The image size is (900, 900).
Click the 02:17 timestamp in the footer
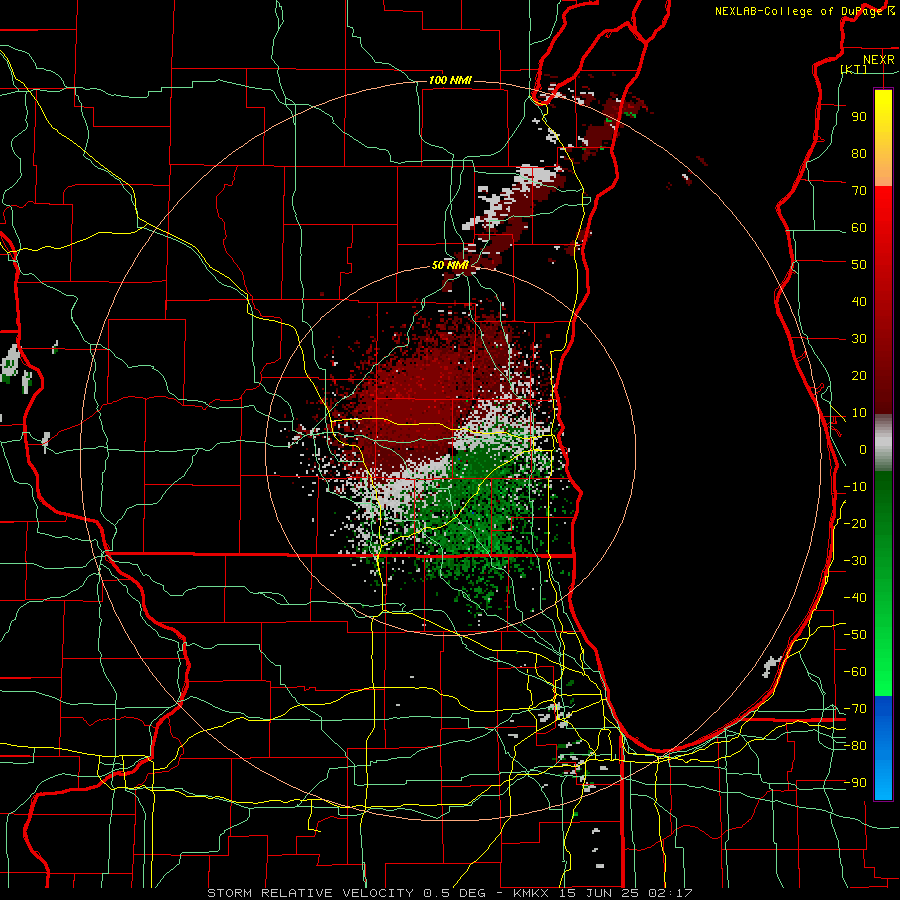670,893
